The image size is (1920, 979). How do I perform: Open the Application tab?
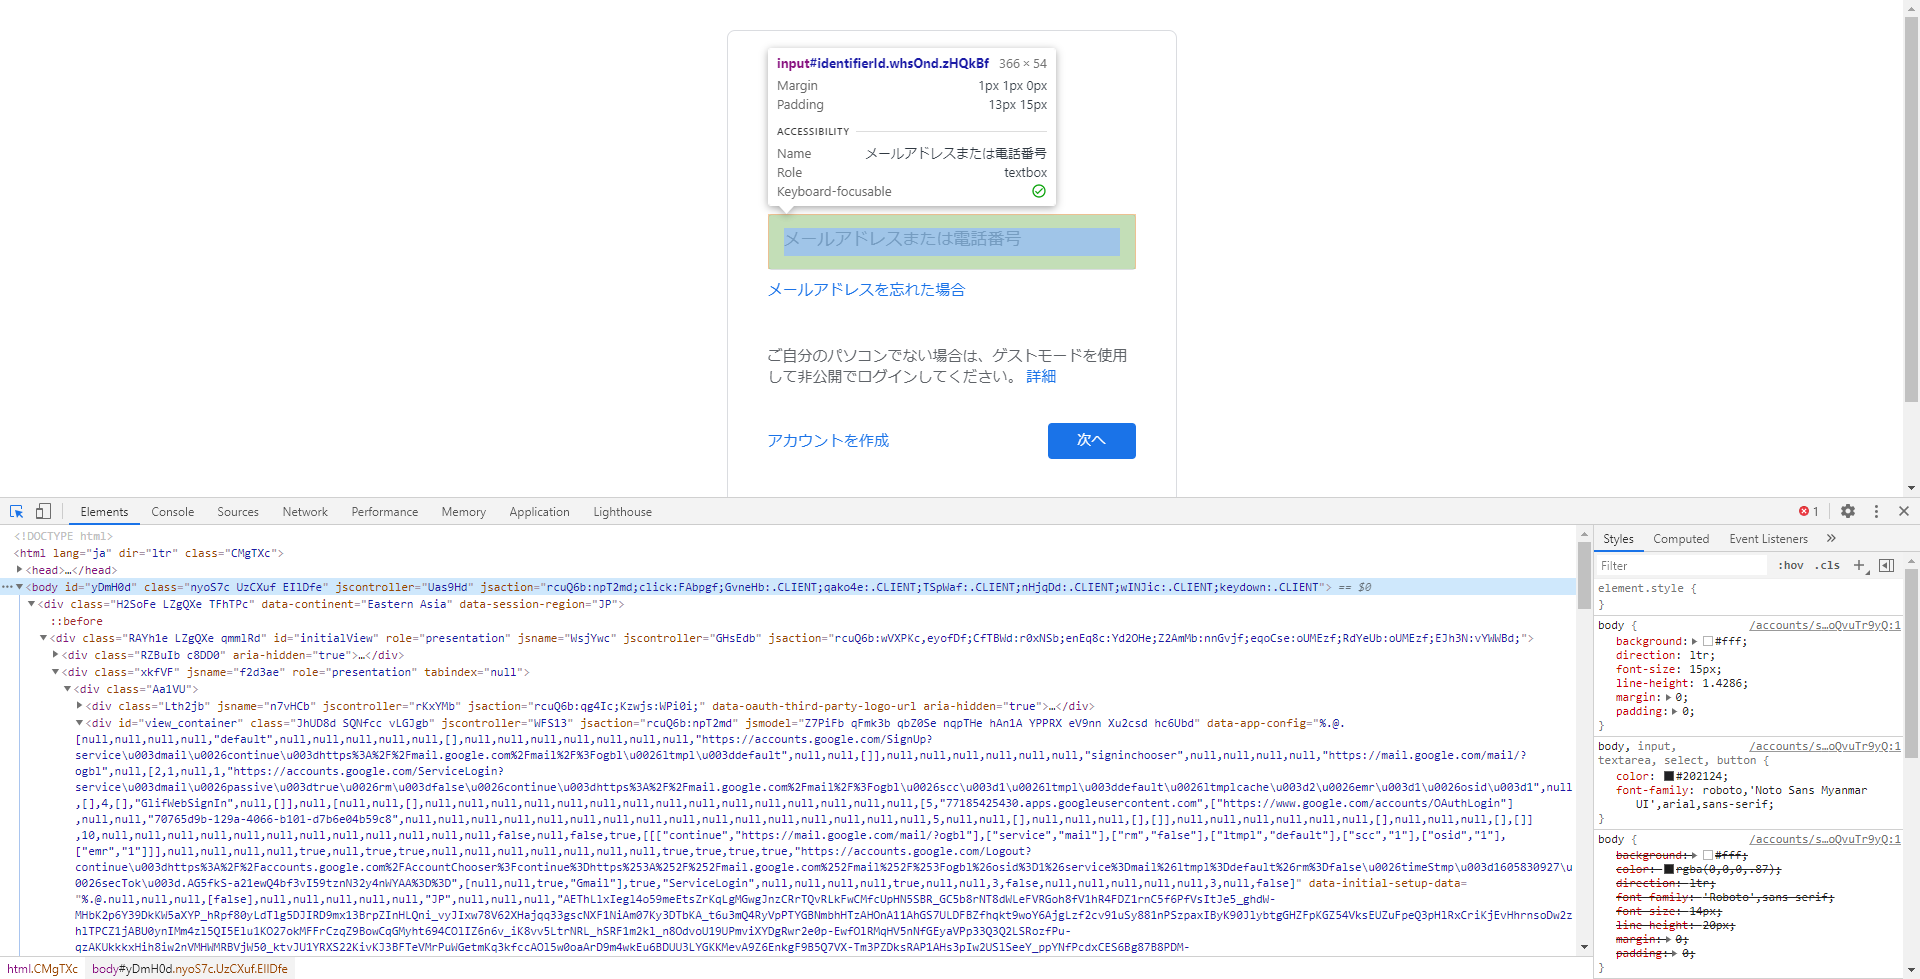[539, 511]
